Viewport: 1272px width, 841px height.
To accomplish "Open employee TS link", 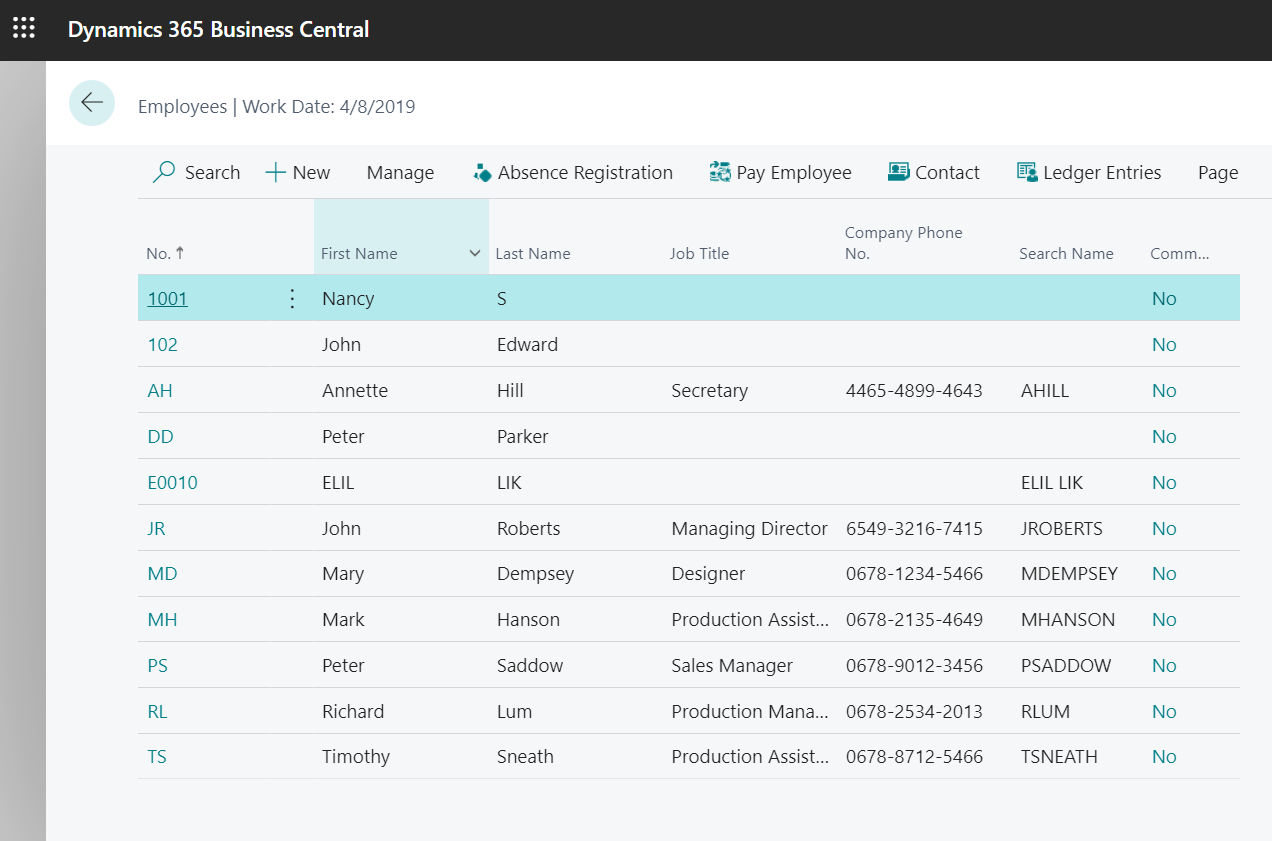I will point(157,757).
